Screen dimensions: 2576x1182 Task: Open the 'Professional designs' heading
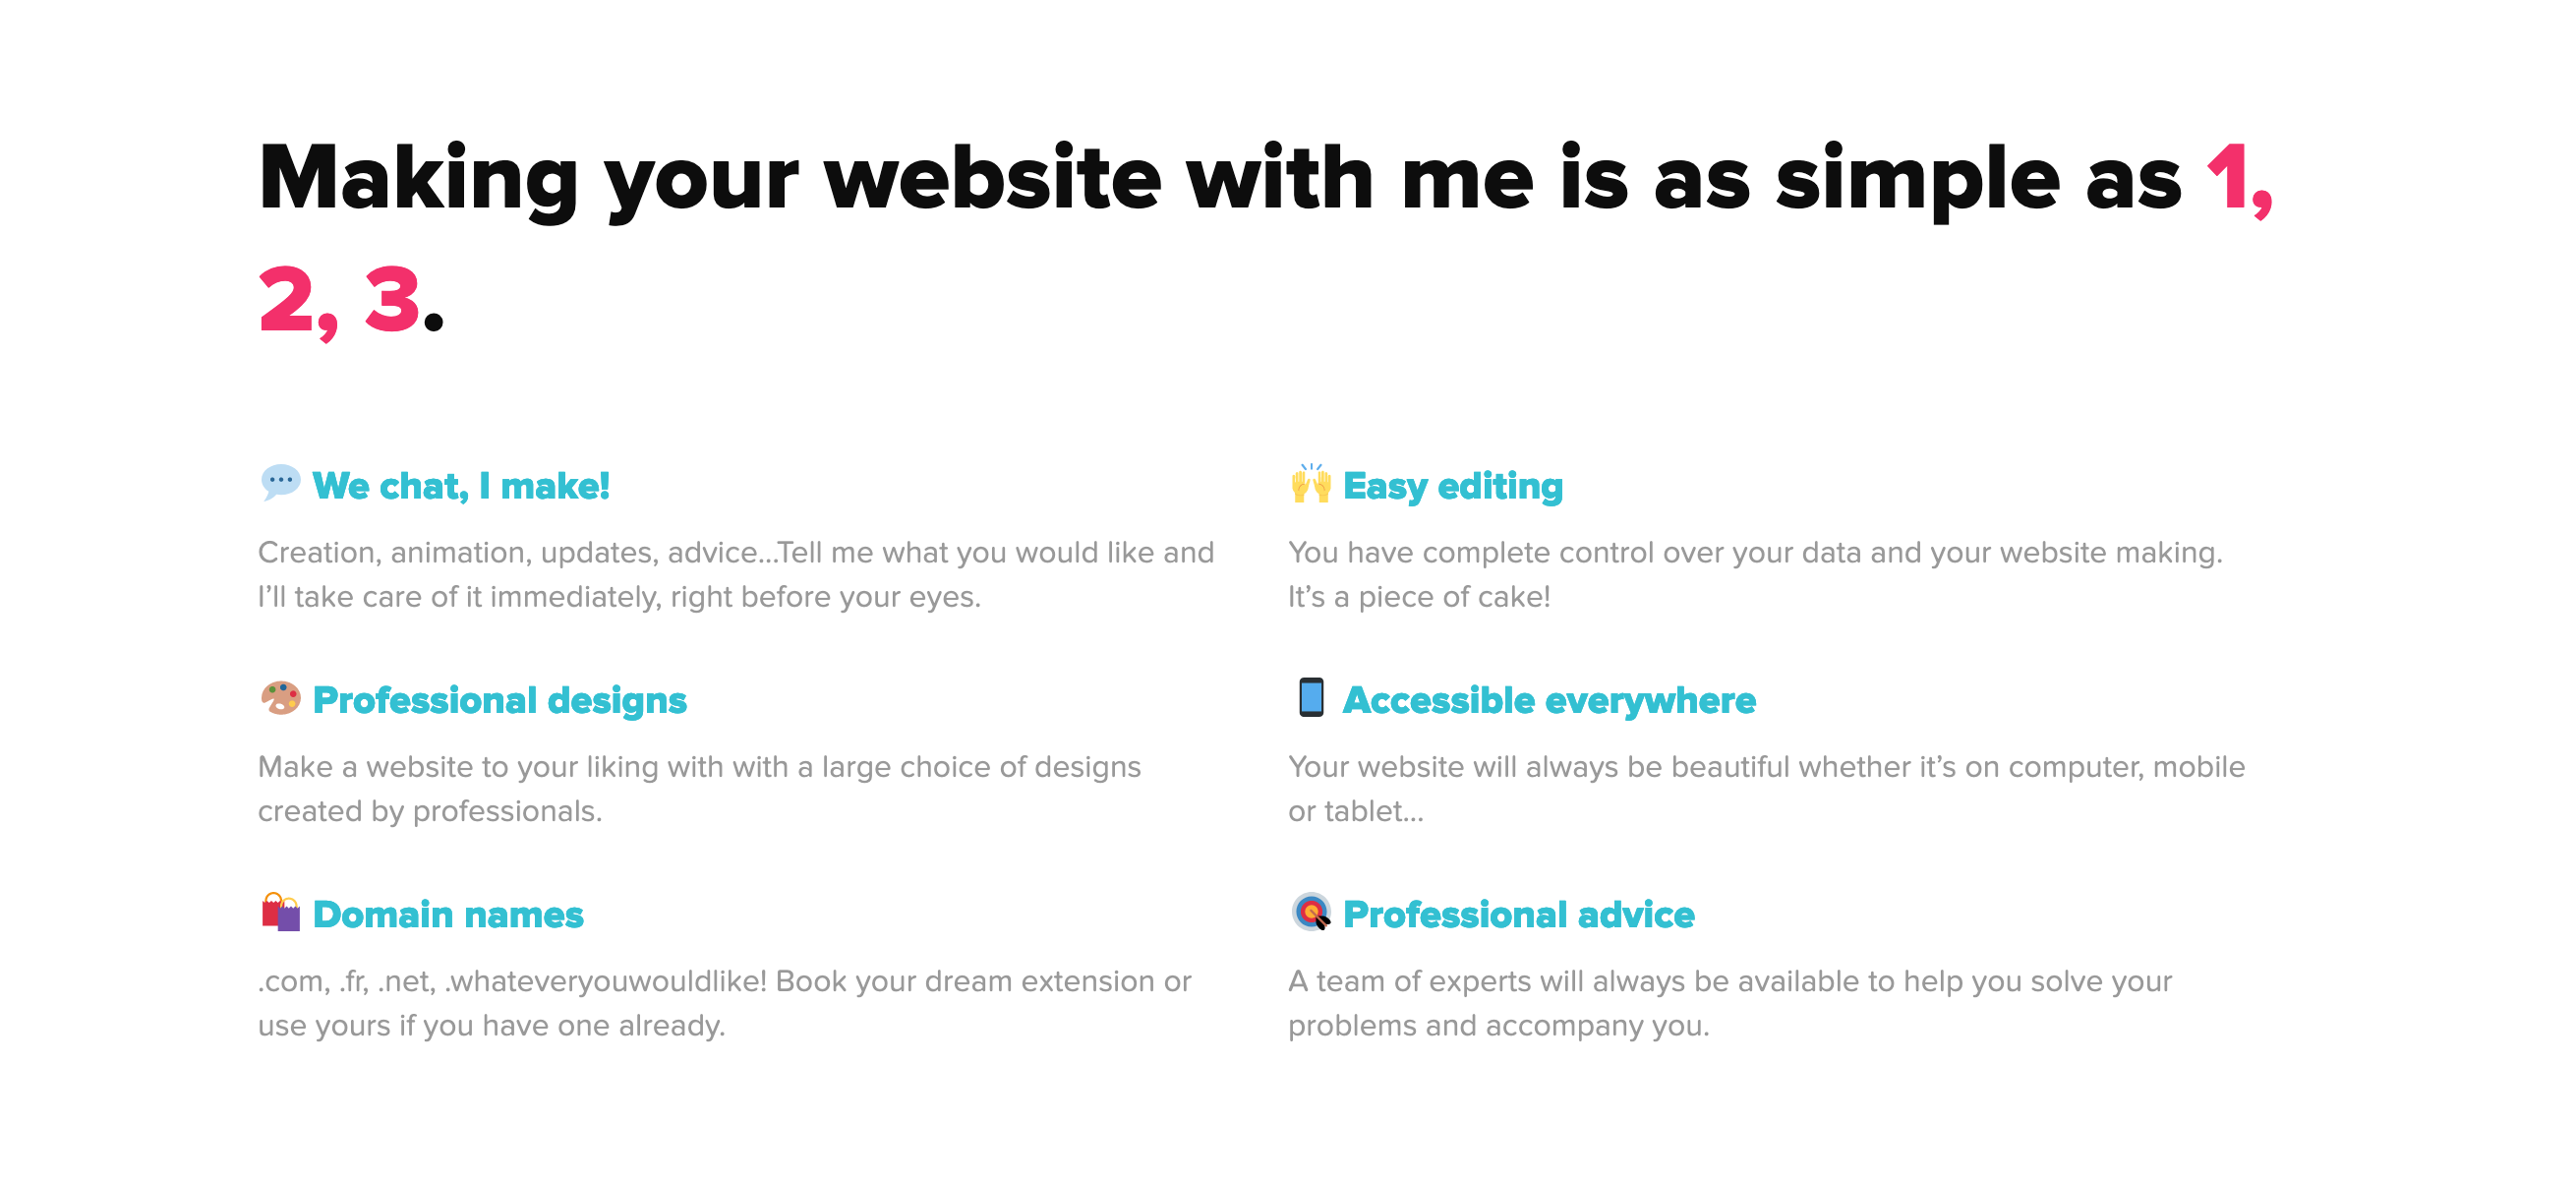[x=499, y=700]
